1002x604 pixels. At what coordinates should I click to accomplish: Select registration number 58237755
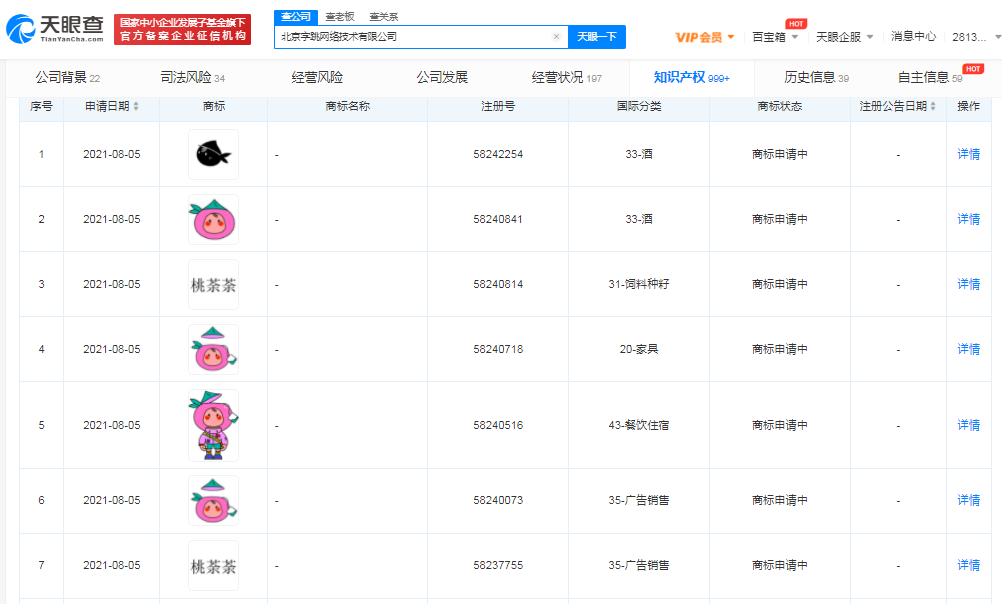[498, 566]
